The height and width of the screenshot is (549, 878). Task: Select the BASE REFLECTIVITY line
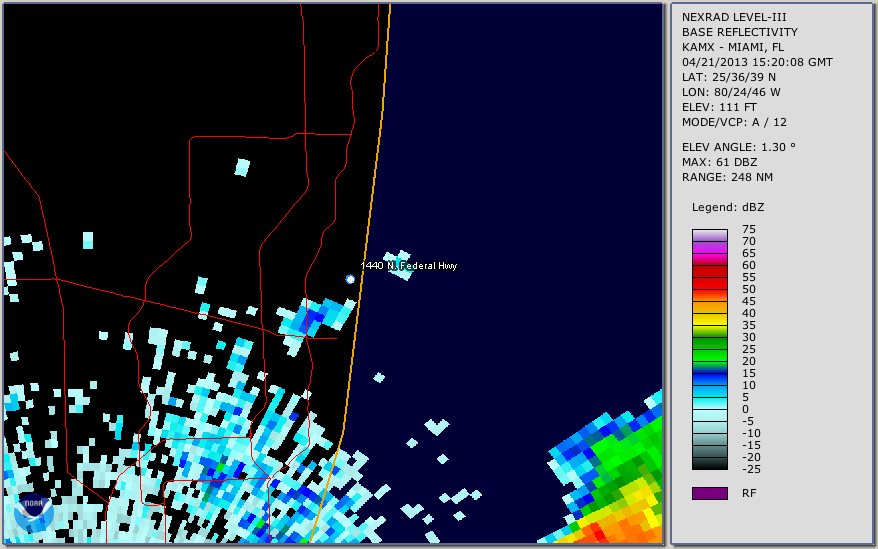[740, 32]
